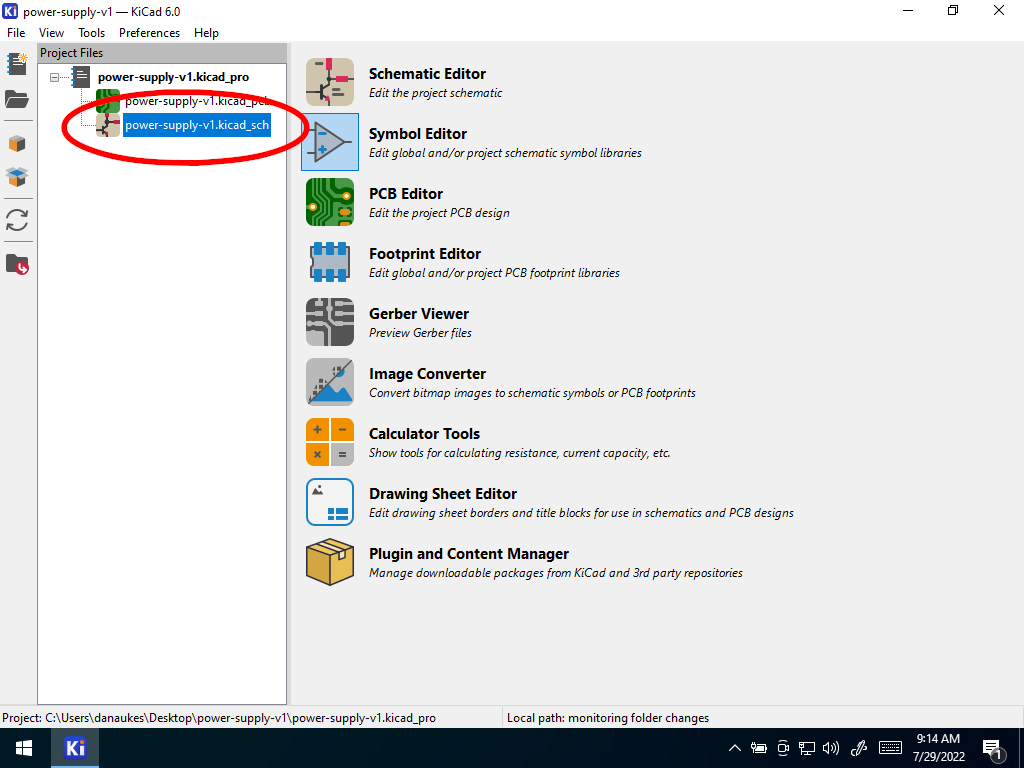Click the battery tray icon
1024x768 pixels.
(759, 748)
